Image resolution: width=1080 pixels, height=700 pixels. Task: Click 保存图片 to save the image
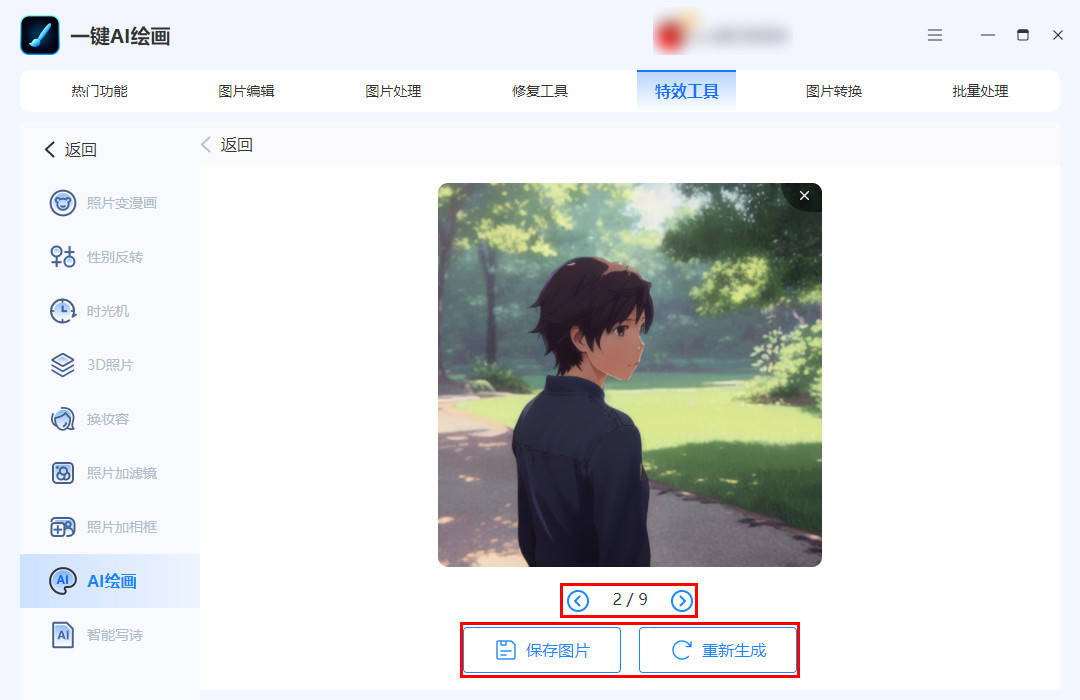pyautogui.click(x=542, y=650)
